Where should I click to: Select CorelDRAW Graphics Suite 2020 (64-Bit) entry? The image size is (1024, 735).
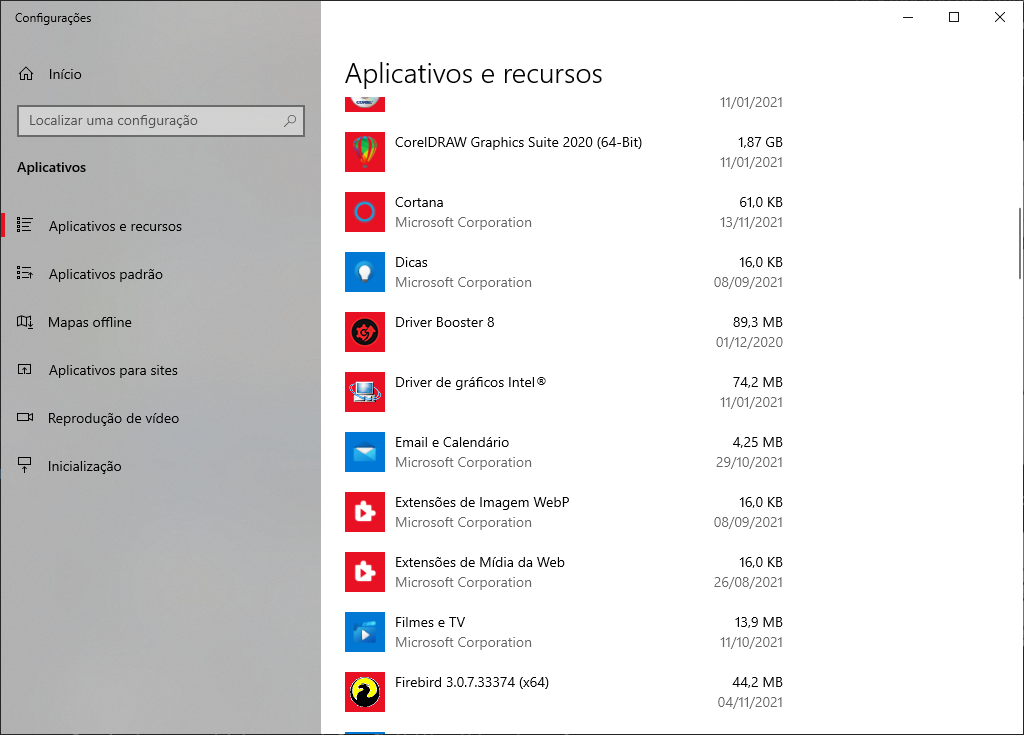pos(564,152)
